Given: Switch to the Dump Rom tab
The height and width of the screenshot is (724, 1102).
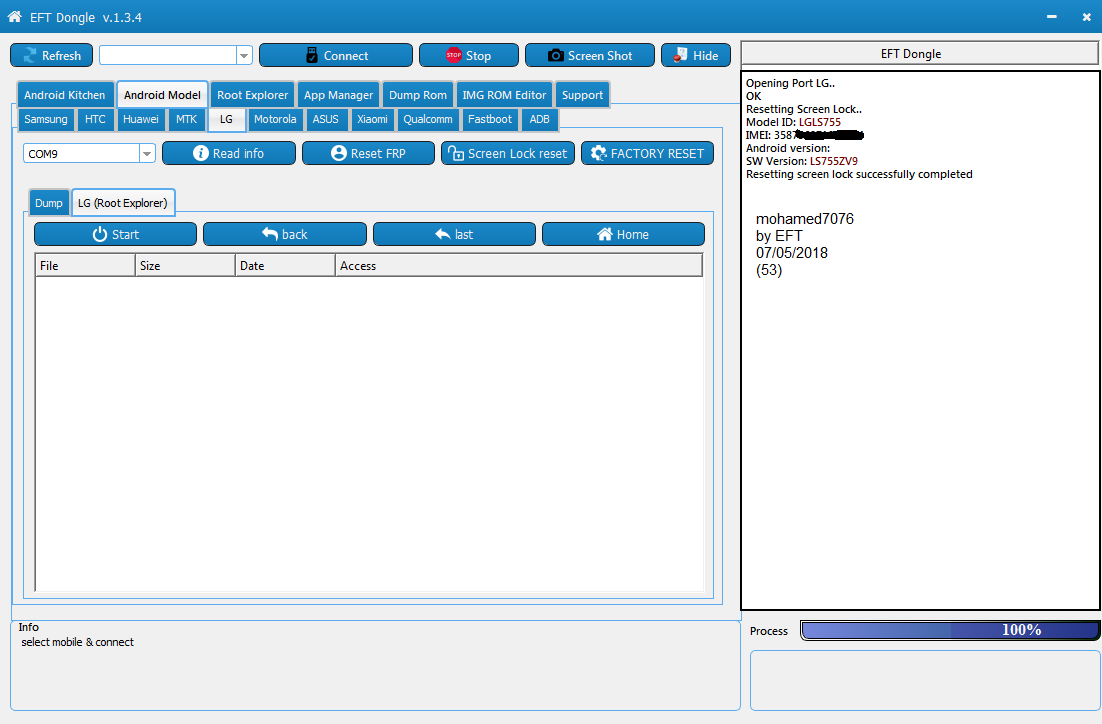Looking at the screenshot, I should click(417, 95).
